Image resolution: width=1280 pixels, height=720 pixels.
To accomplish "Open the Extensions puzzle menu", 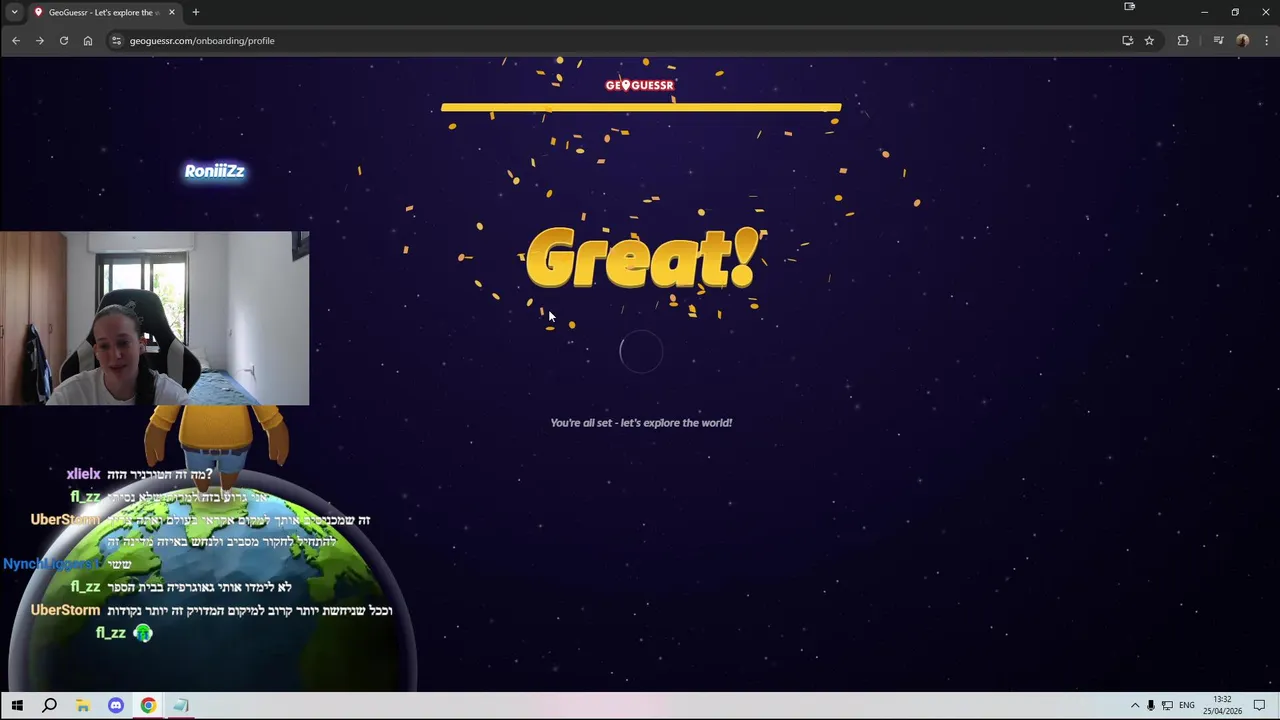I will click(1183, 41).
